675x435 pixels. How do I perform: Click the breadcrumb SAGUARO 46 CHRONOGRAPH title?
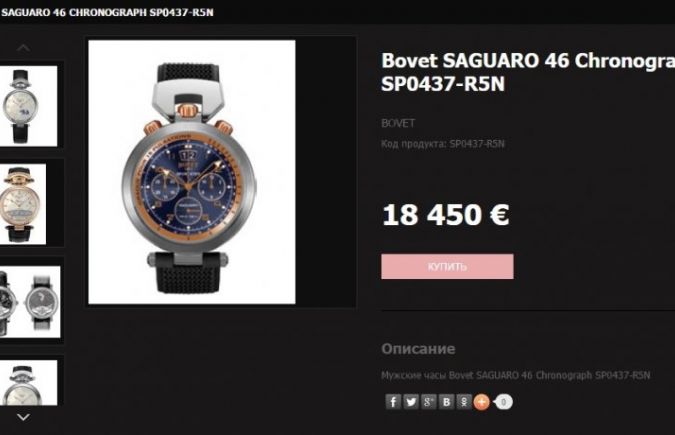[x=107, y=12]
